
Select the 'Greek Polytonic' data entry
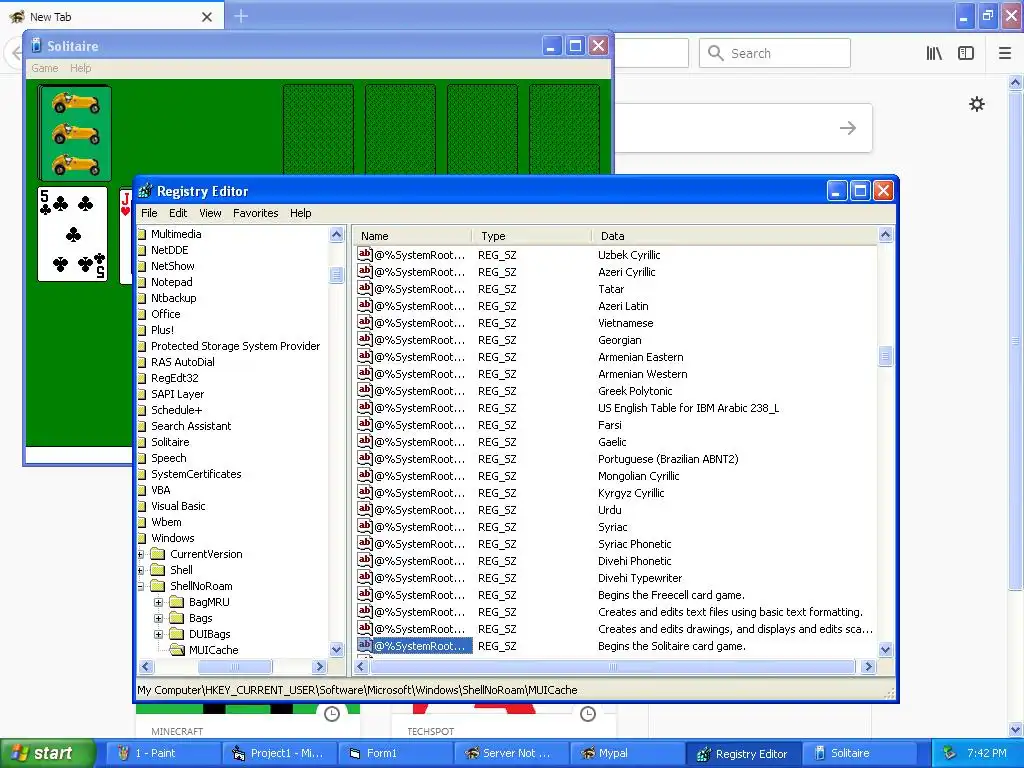[635, 391]
